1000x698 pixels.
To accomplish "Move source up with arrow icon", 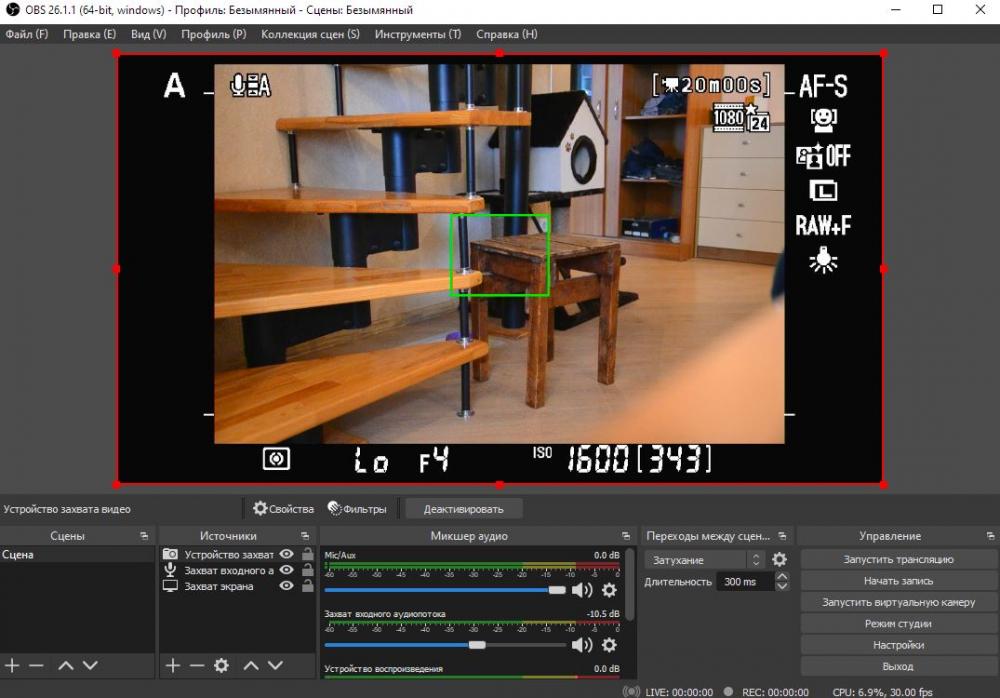I will [x=251, y=665].
